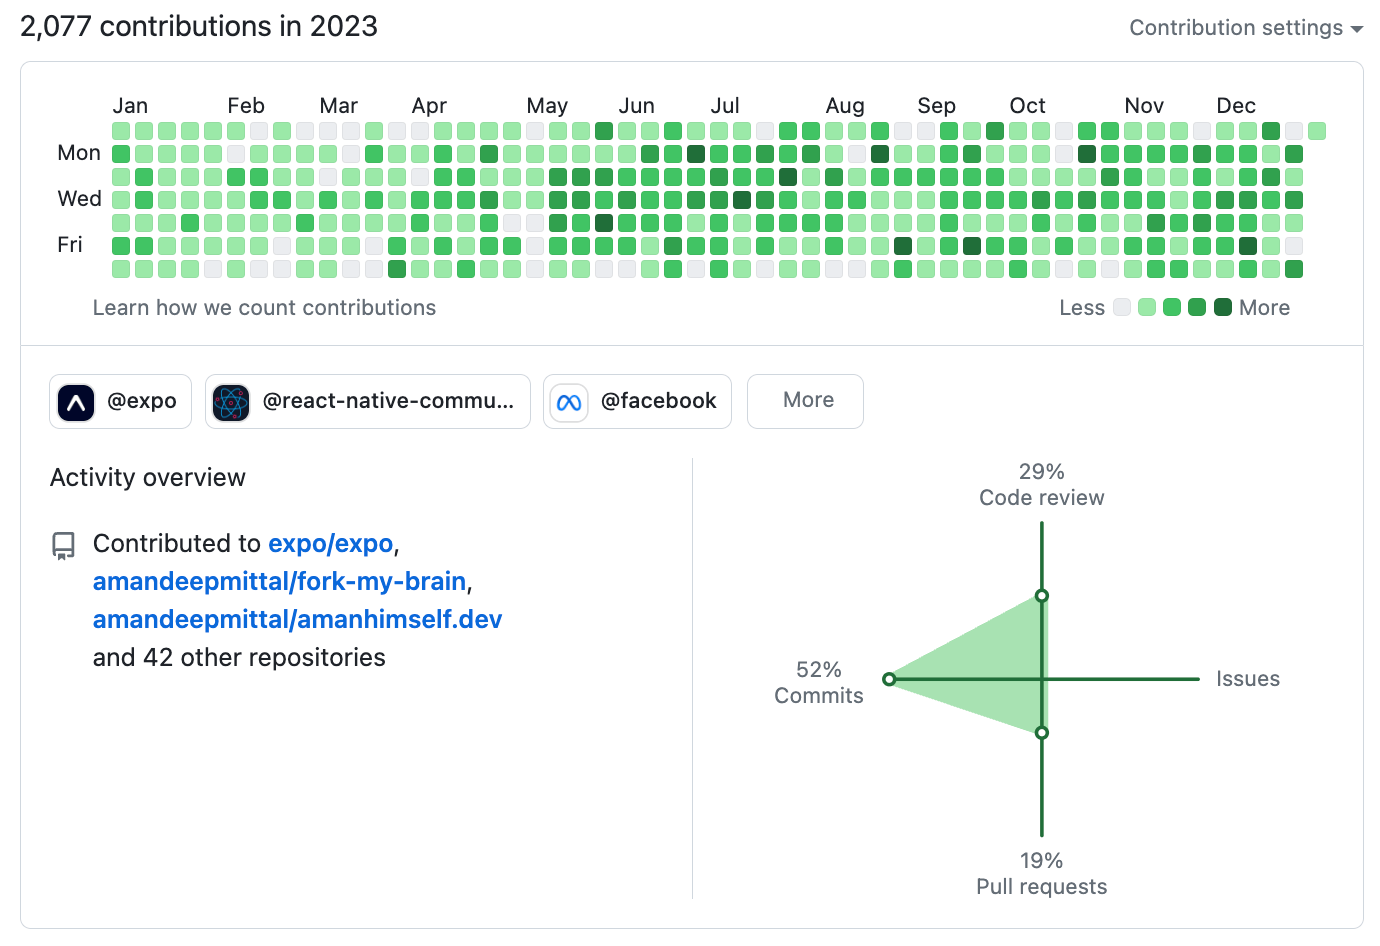Click the Pull requests node on the chart
The width and height of the screenshot is (1380, 946).
(x=1042, y=732)
